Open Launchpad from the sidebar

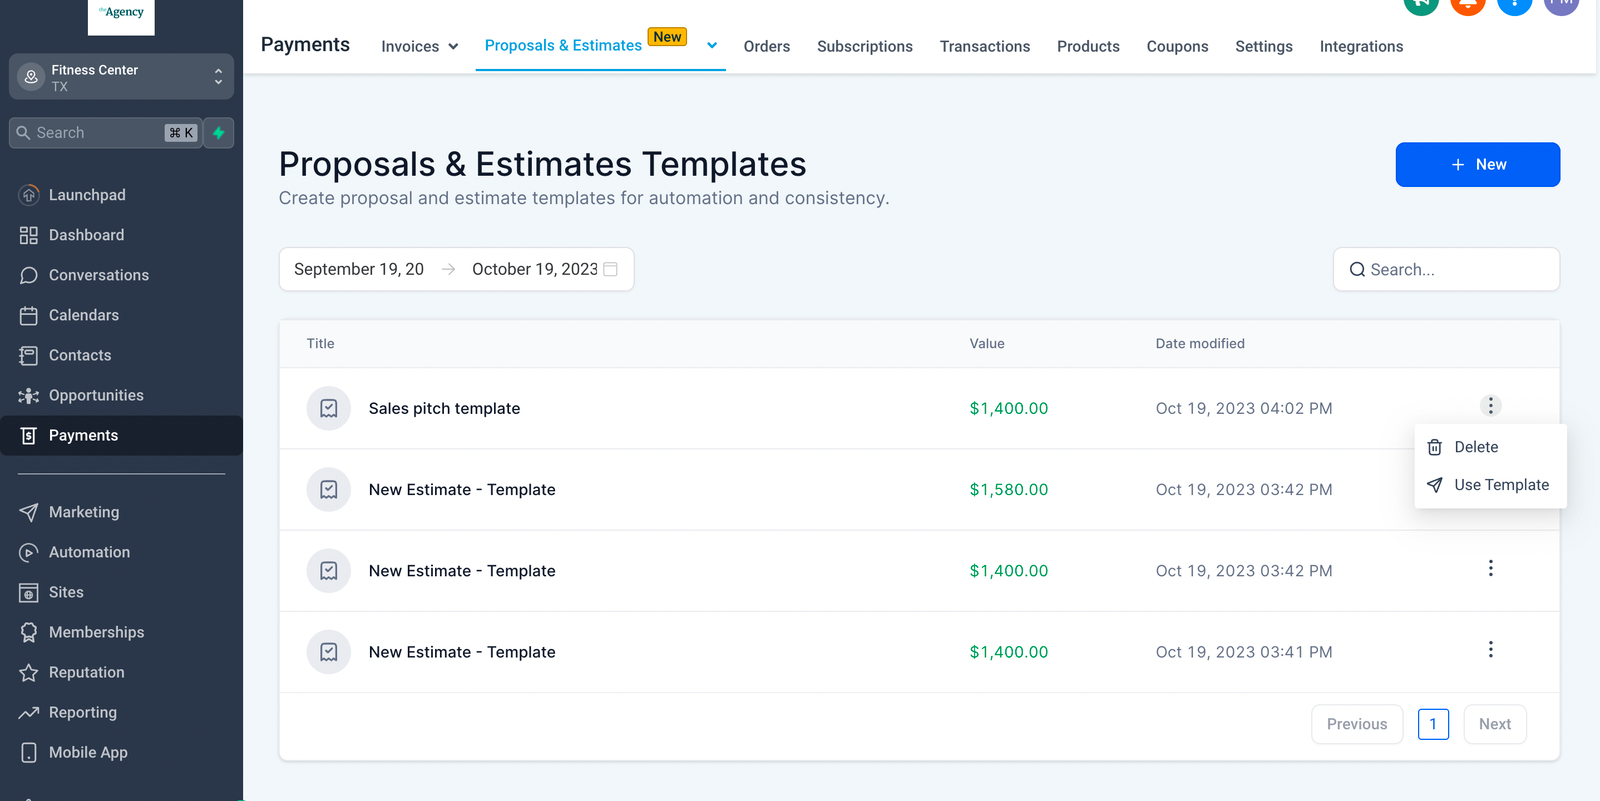(87, 195)
